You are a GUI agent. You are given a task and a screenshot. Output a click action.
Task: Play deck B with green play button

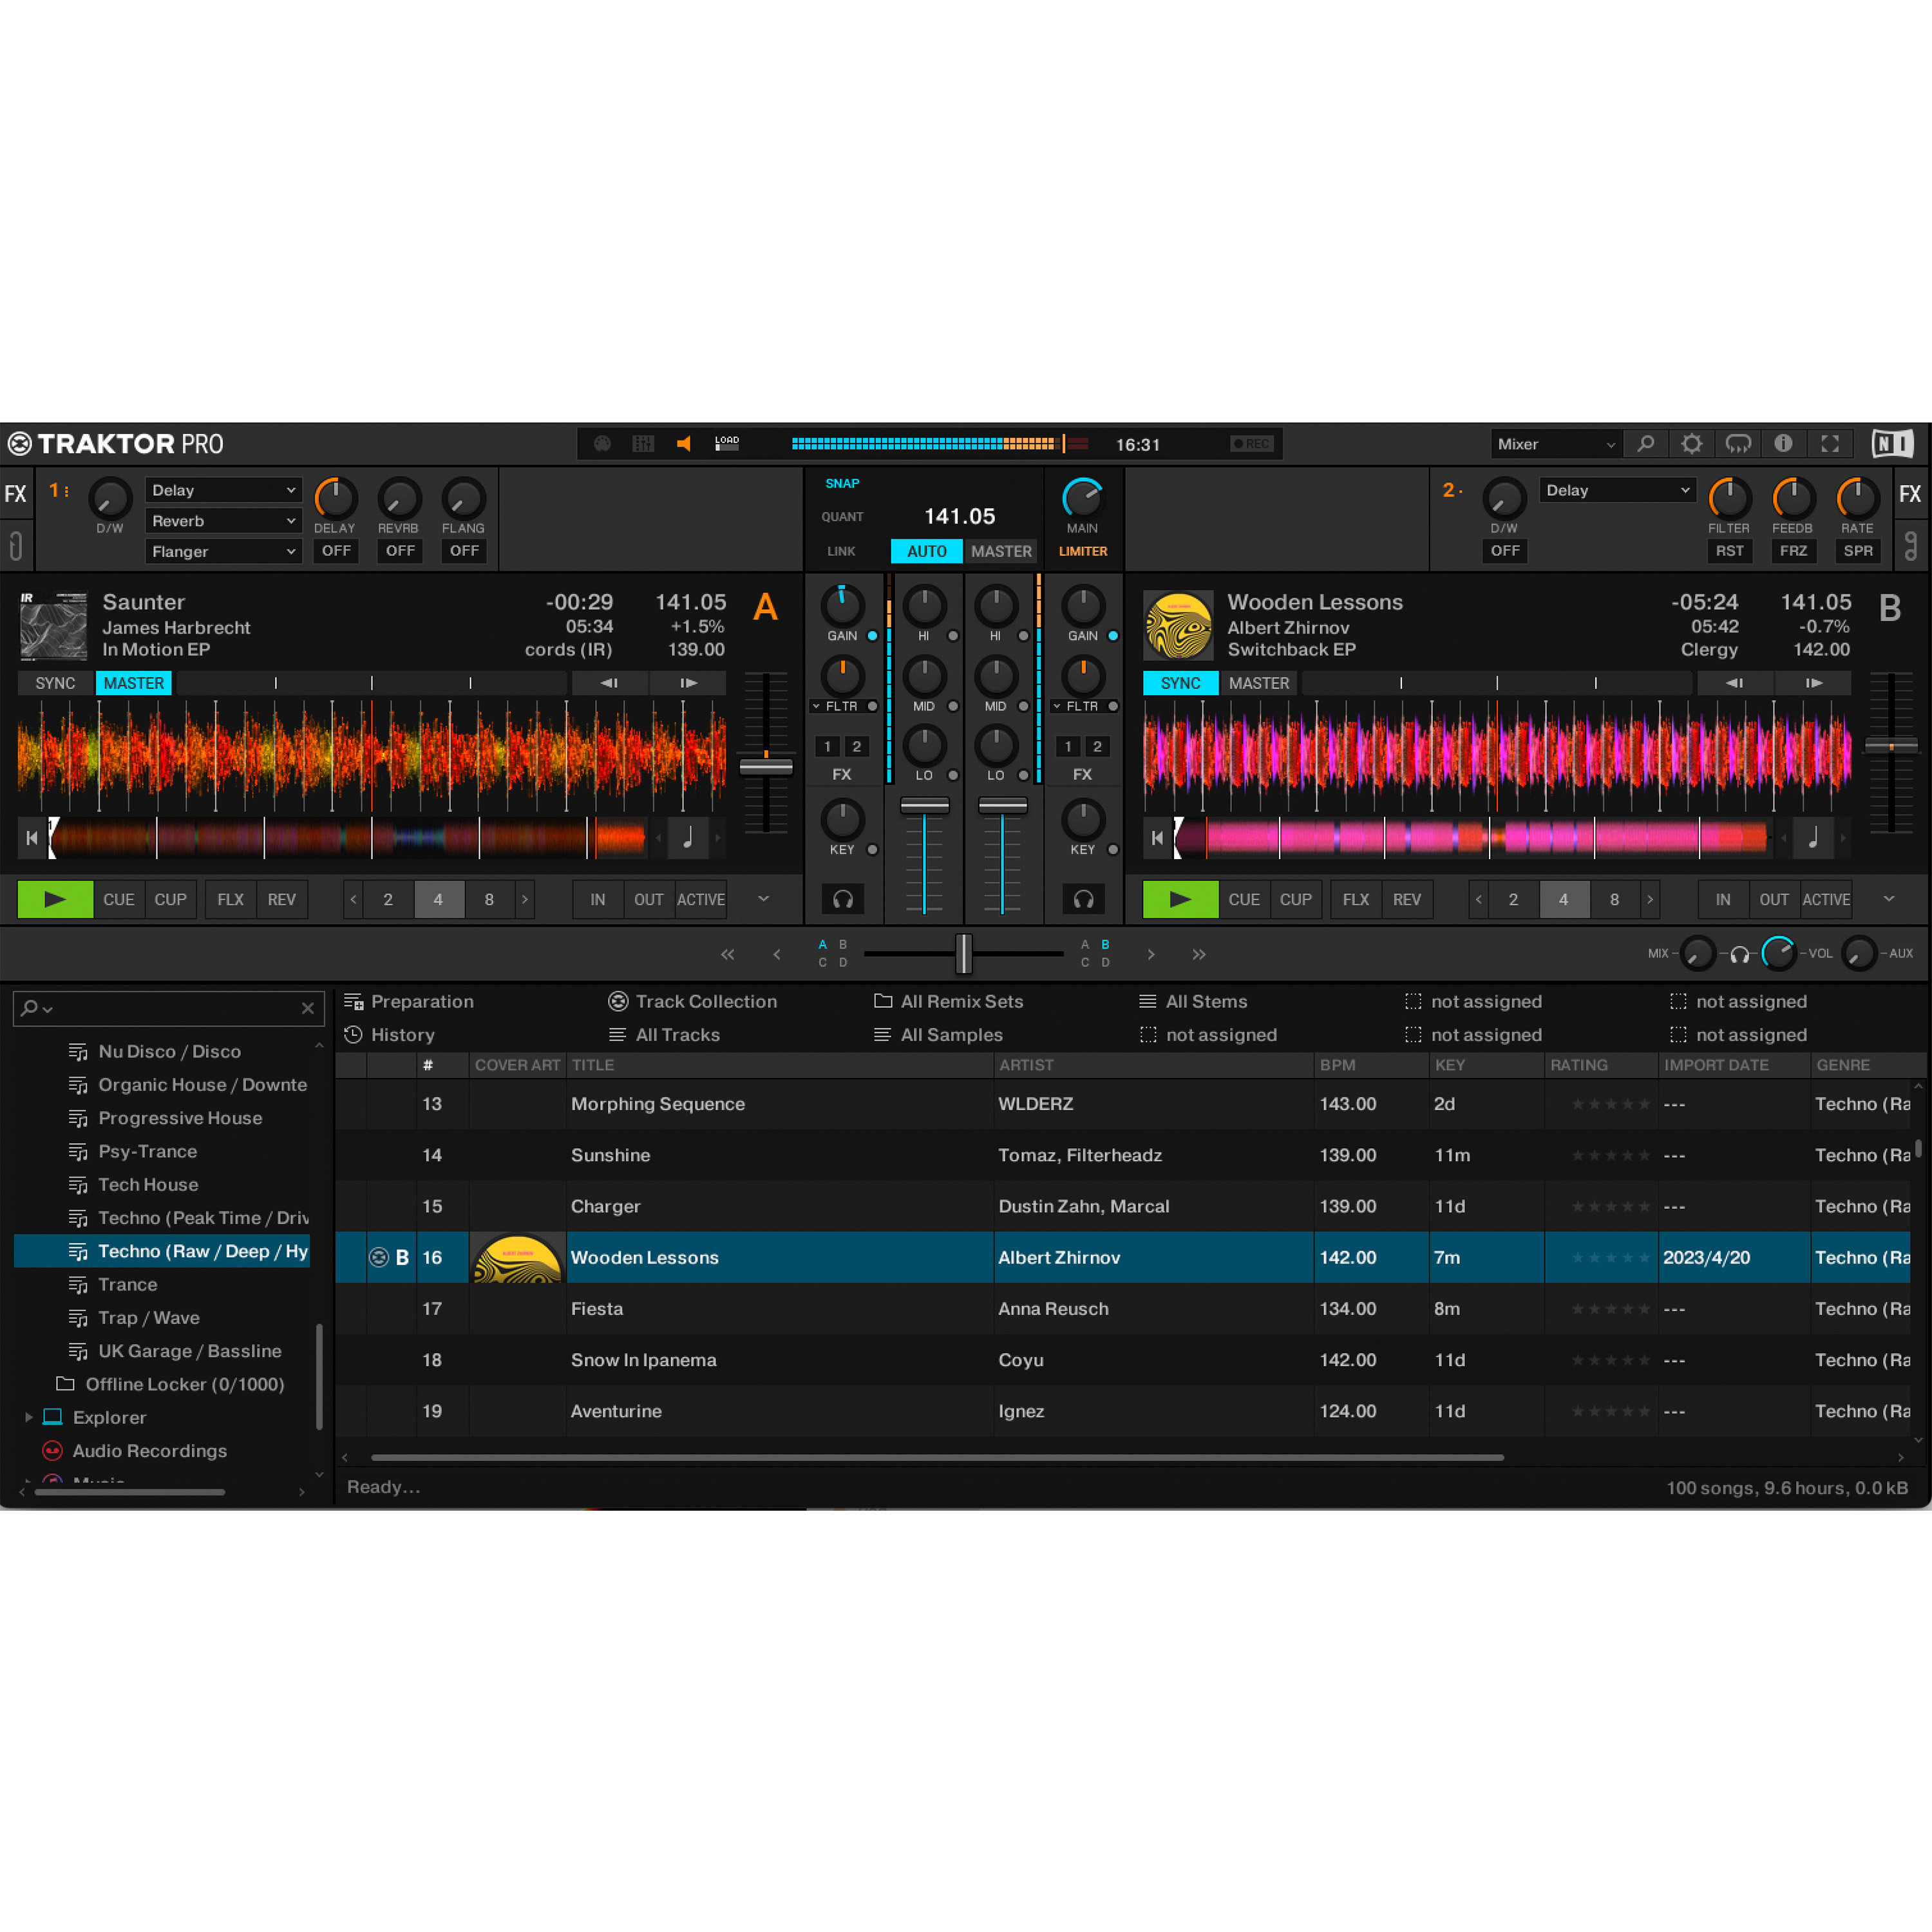[1181, 899]
